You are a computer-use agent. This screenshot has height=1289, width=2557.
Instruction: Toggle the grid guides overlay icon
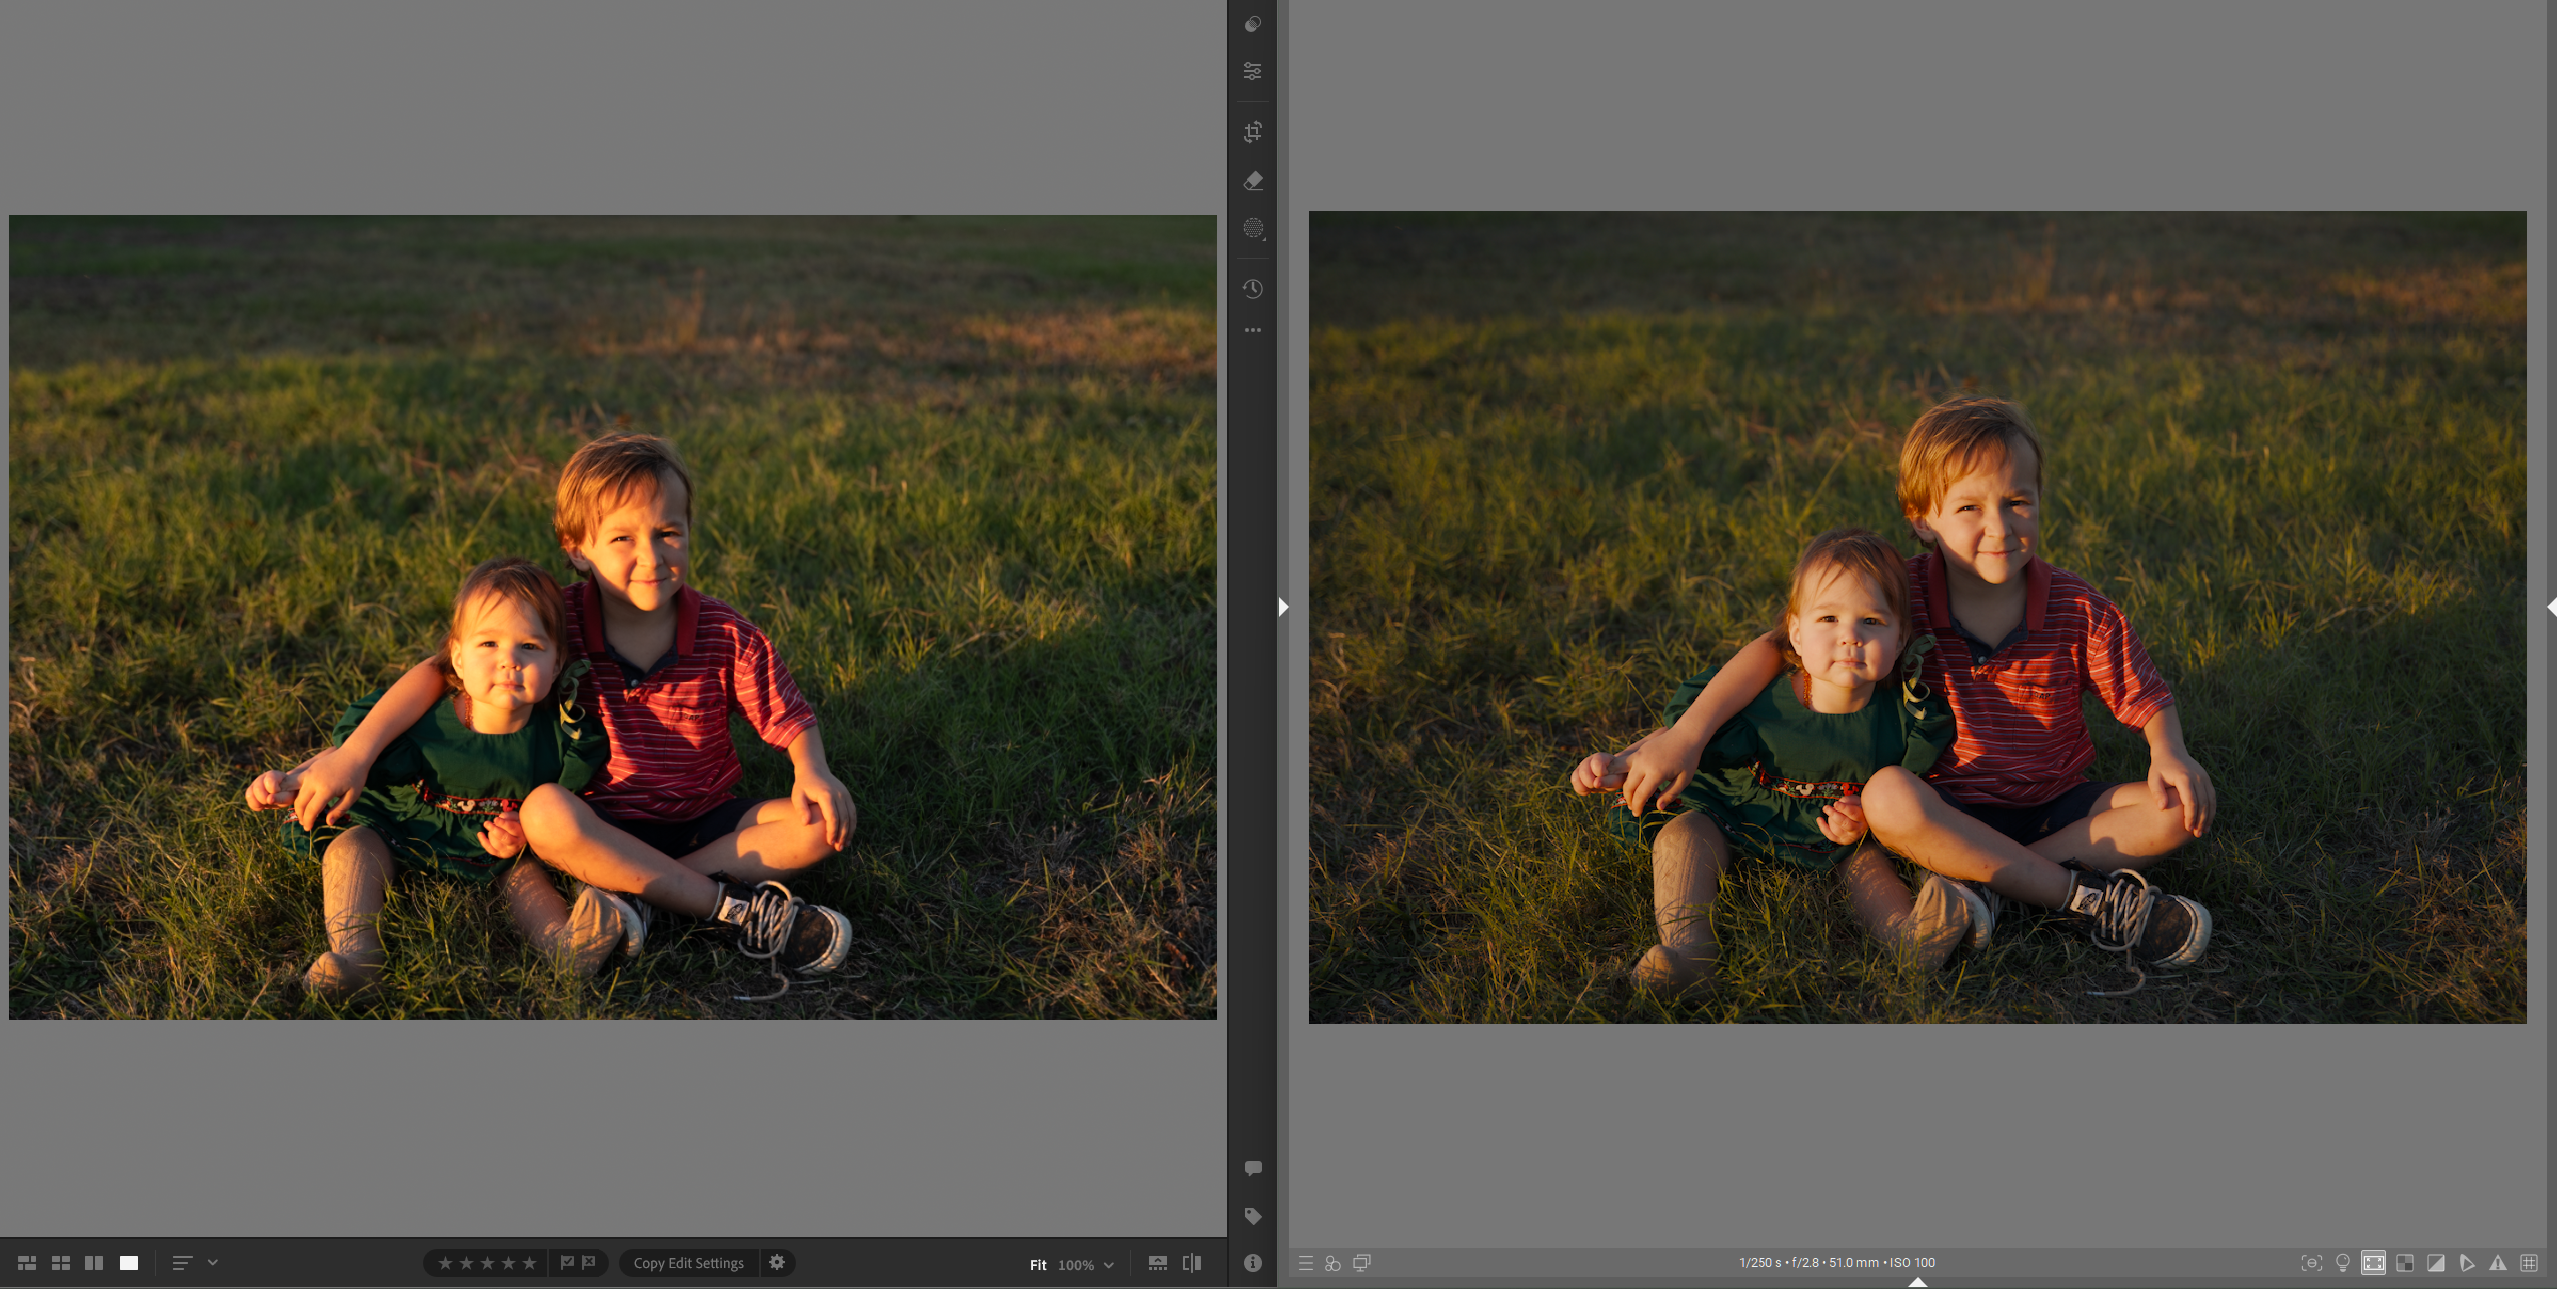[2529, 1263]
